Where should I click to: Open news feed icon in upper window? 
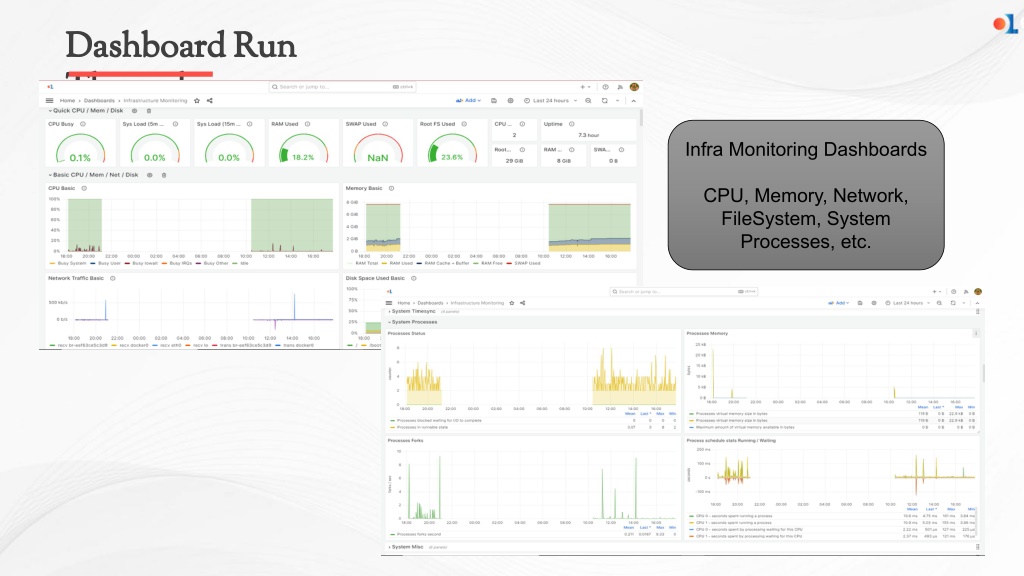click(620, 87)
